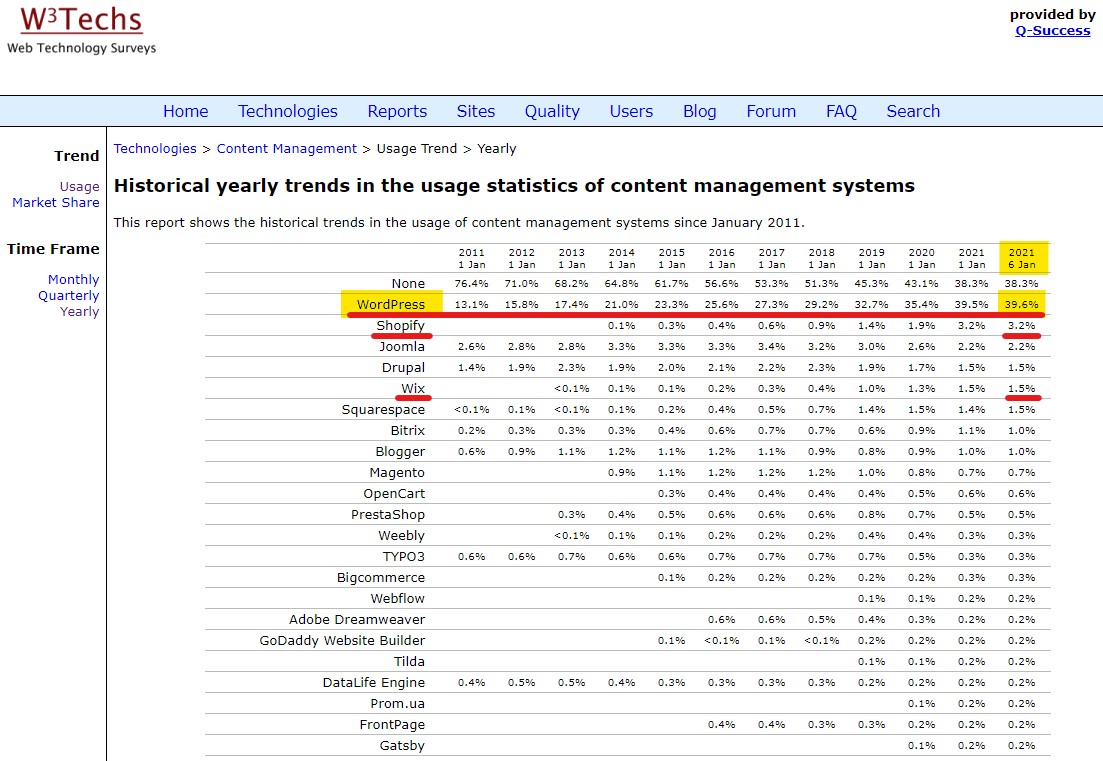Click the 2021 6 Jan column header
Viewport: 1103px width, 761px height.
(1022, 258)
